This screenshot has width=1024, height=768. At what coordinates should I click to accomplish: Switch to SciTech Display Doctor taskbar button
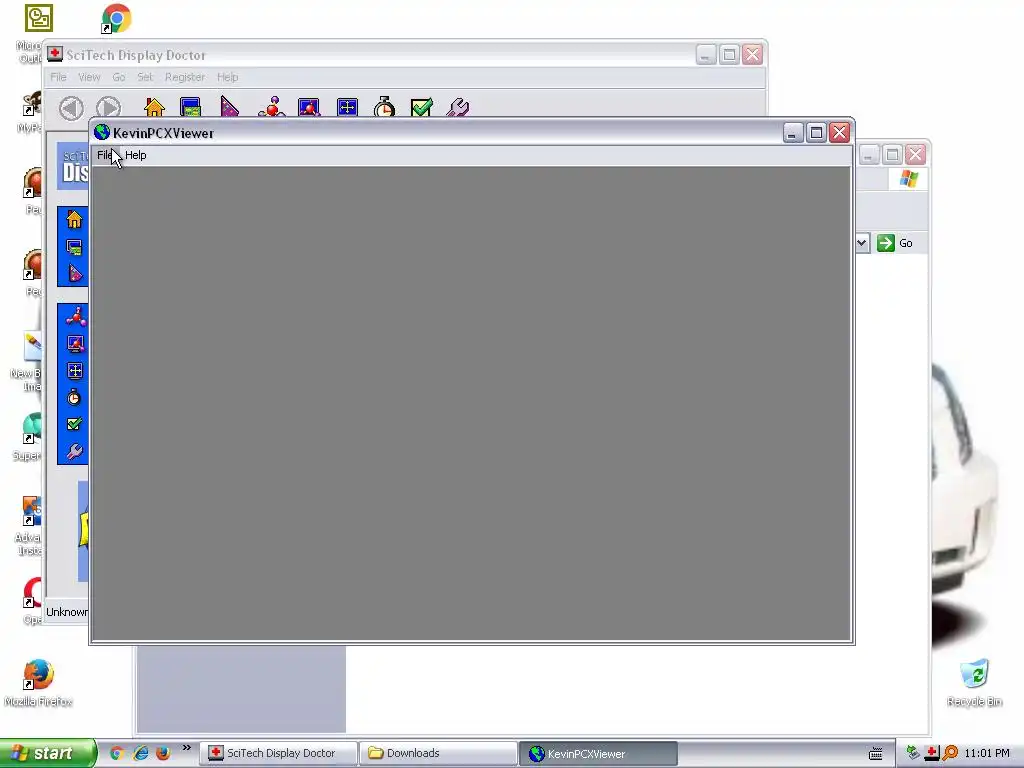(x=279, y=753)
